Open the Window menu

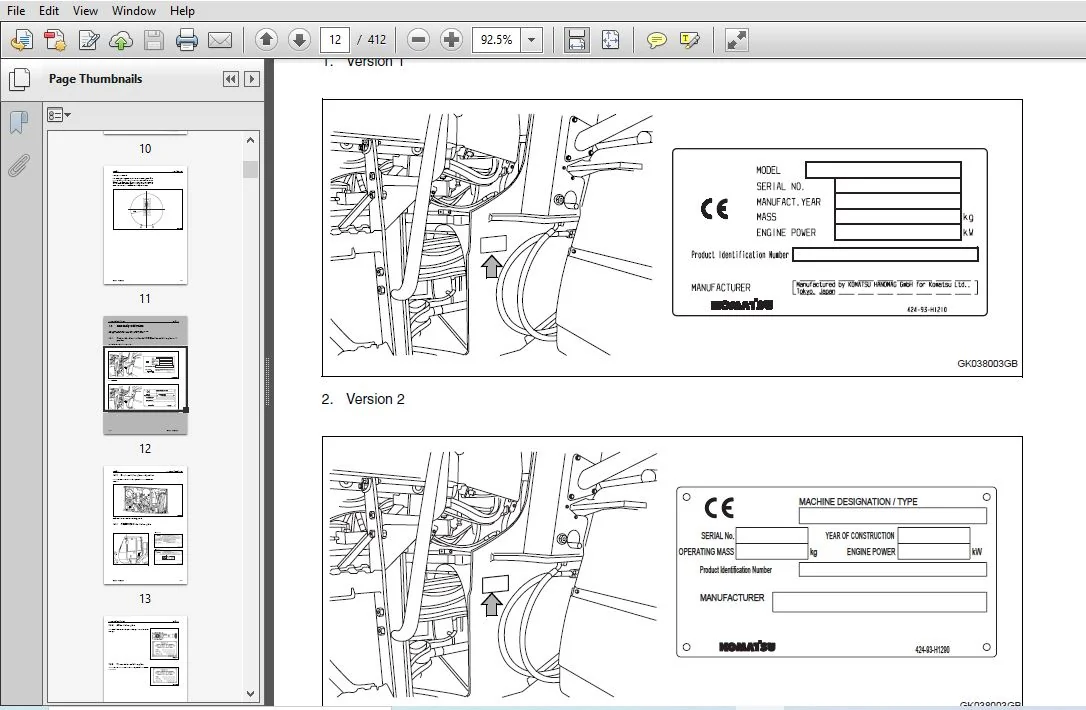click(x=134, y=10)
